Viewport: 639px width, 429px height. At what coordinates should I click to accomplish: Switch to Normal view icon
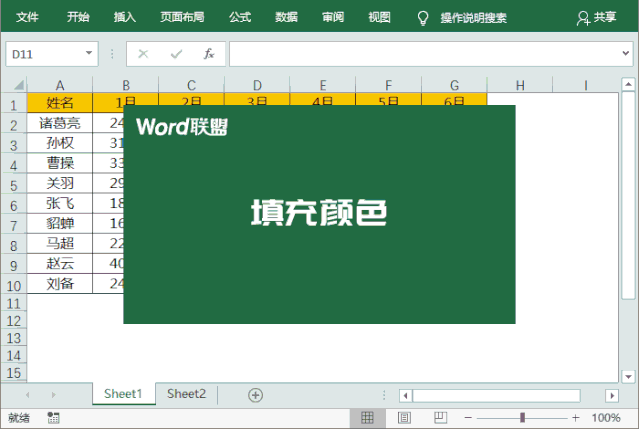tap(367, 418)
